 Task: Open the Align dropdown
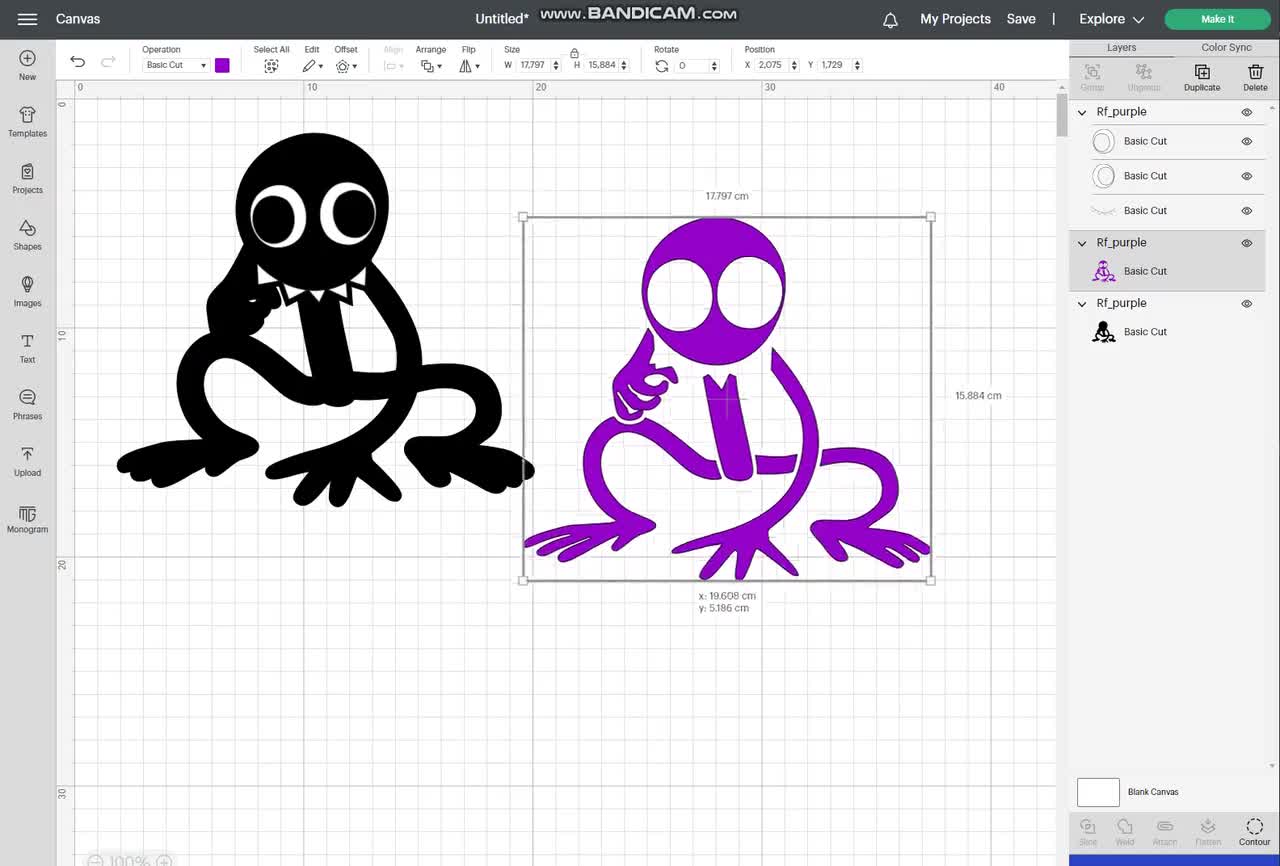(x=394, y=66)
